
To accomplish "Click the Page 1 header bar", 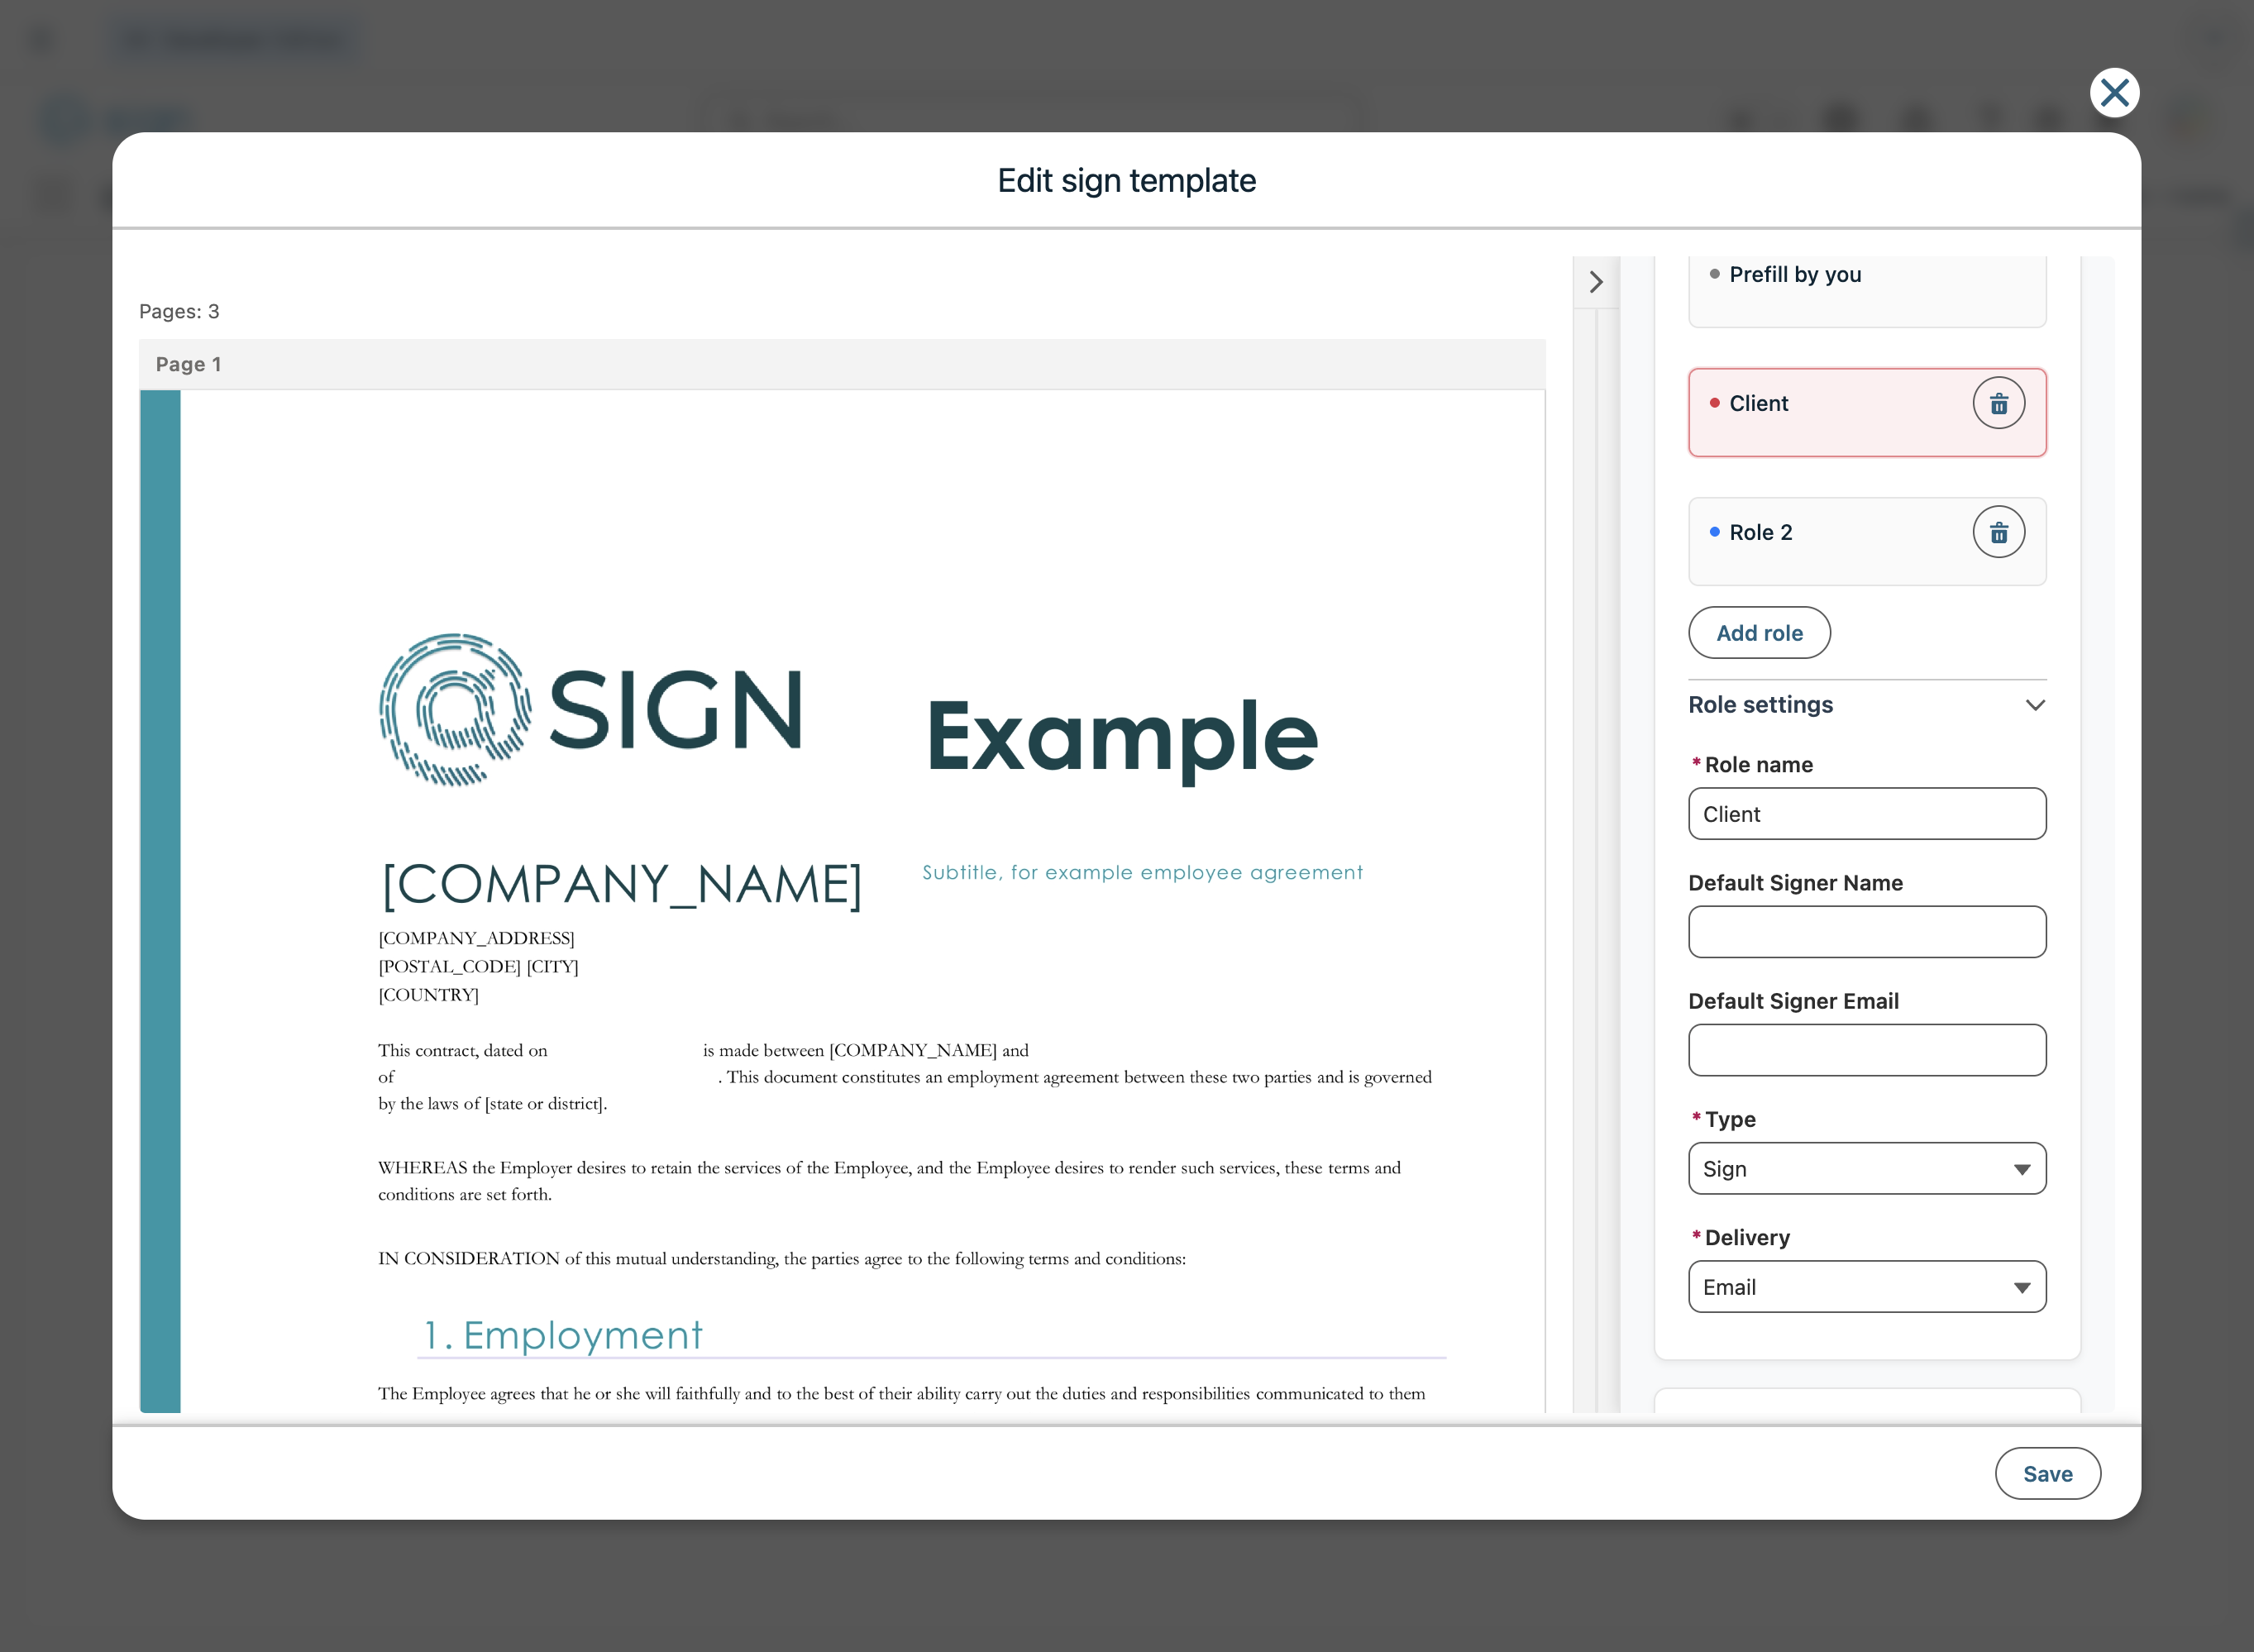I will coord(842,365).
